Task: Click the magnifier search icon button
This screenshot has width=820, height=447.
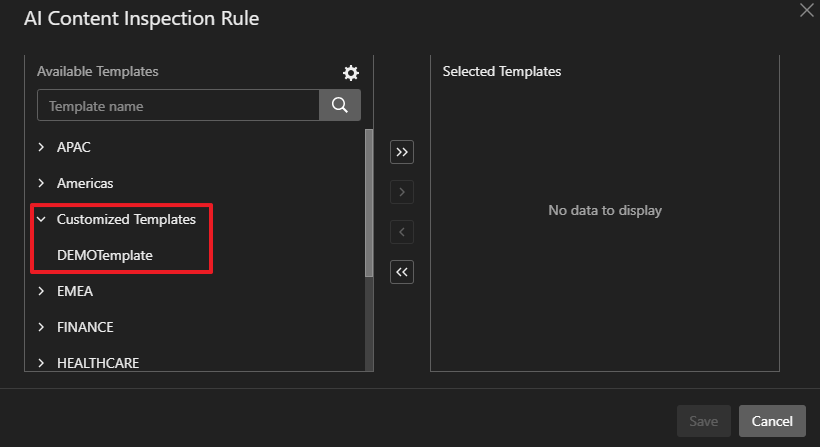Action: (x=340, y=105)
